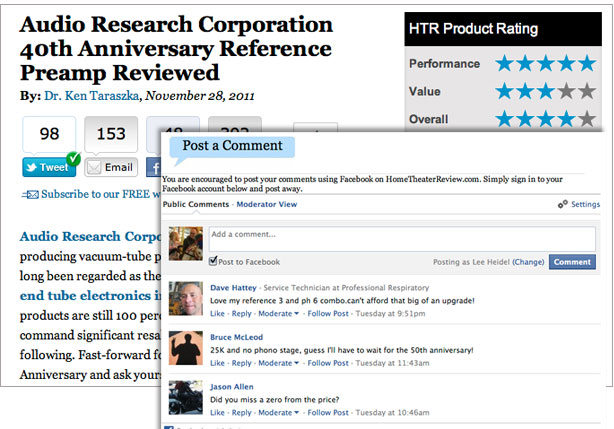Click the Post a Comment speech bubble heading
The height and width of the screenshot is (429, 614).
[232, 147]
